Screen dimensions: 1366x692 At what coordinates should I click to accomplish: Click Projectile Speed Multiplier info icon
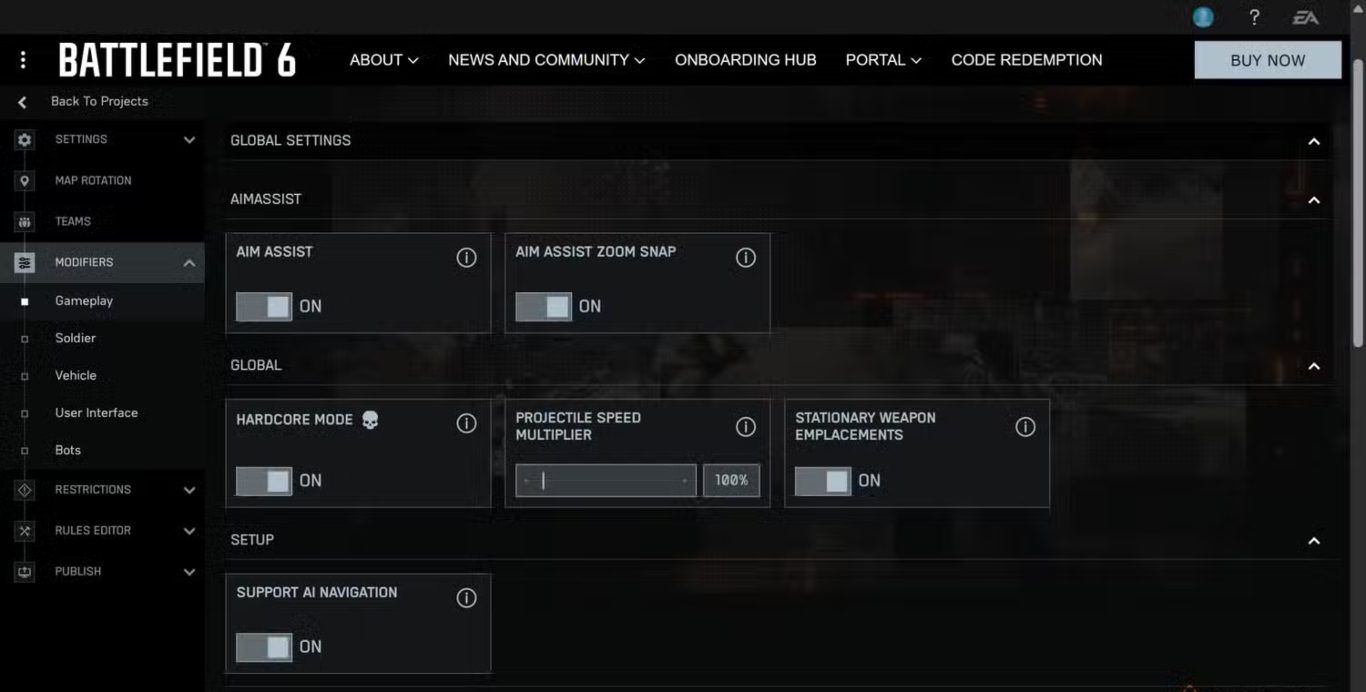[x=745, y=427]
